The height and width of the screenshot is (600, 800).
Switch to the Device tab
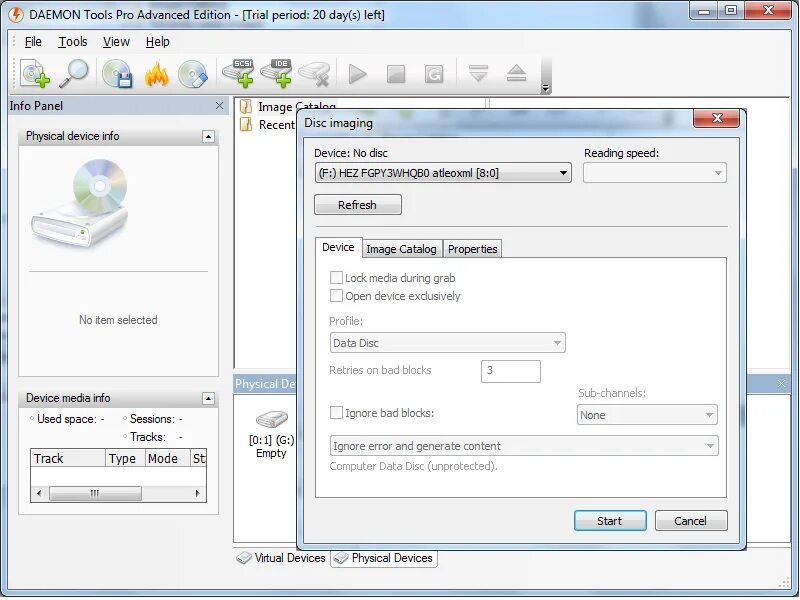coord(338,247)
